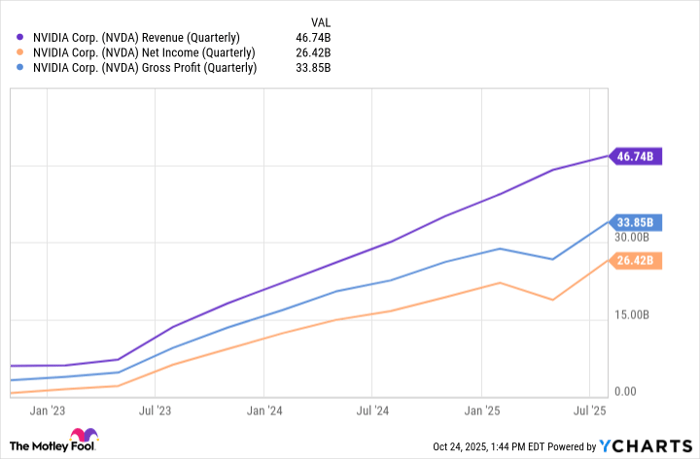Click the purple Revenue legend dot
The width and height of the screenshot is (700, 459).
point(20,37)
